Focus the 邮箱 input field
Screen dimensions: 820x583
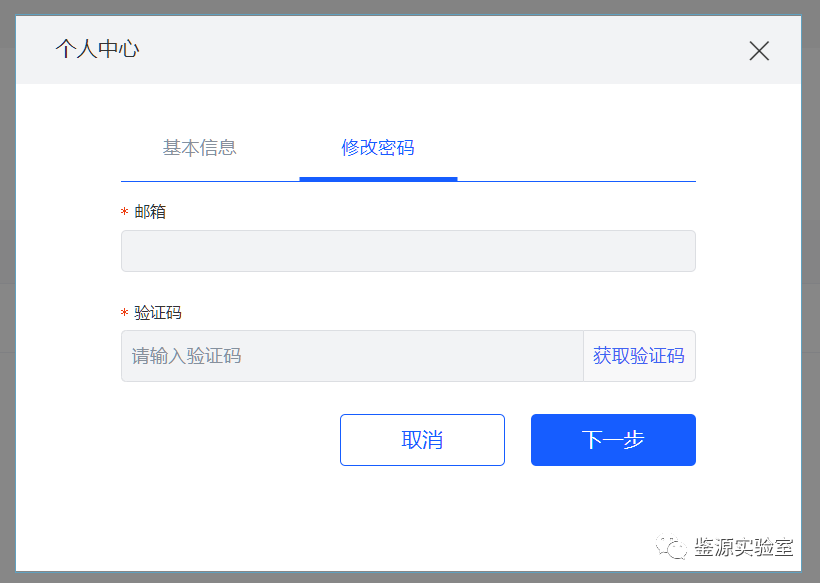[x=408, y=251]
